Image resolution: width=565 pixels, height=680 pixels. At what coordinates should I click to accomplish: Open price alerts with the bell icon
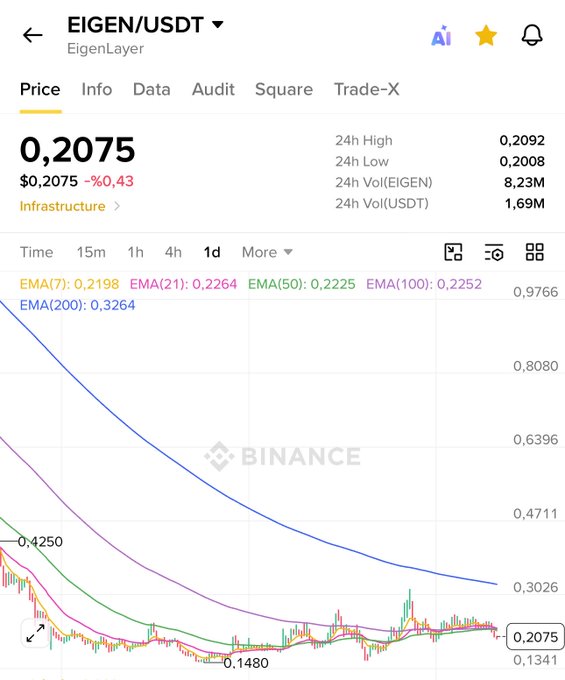(x=532, y=35)
